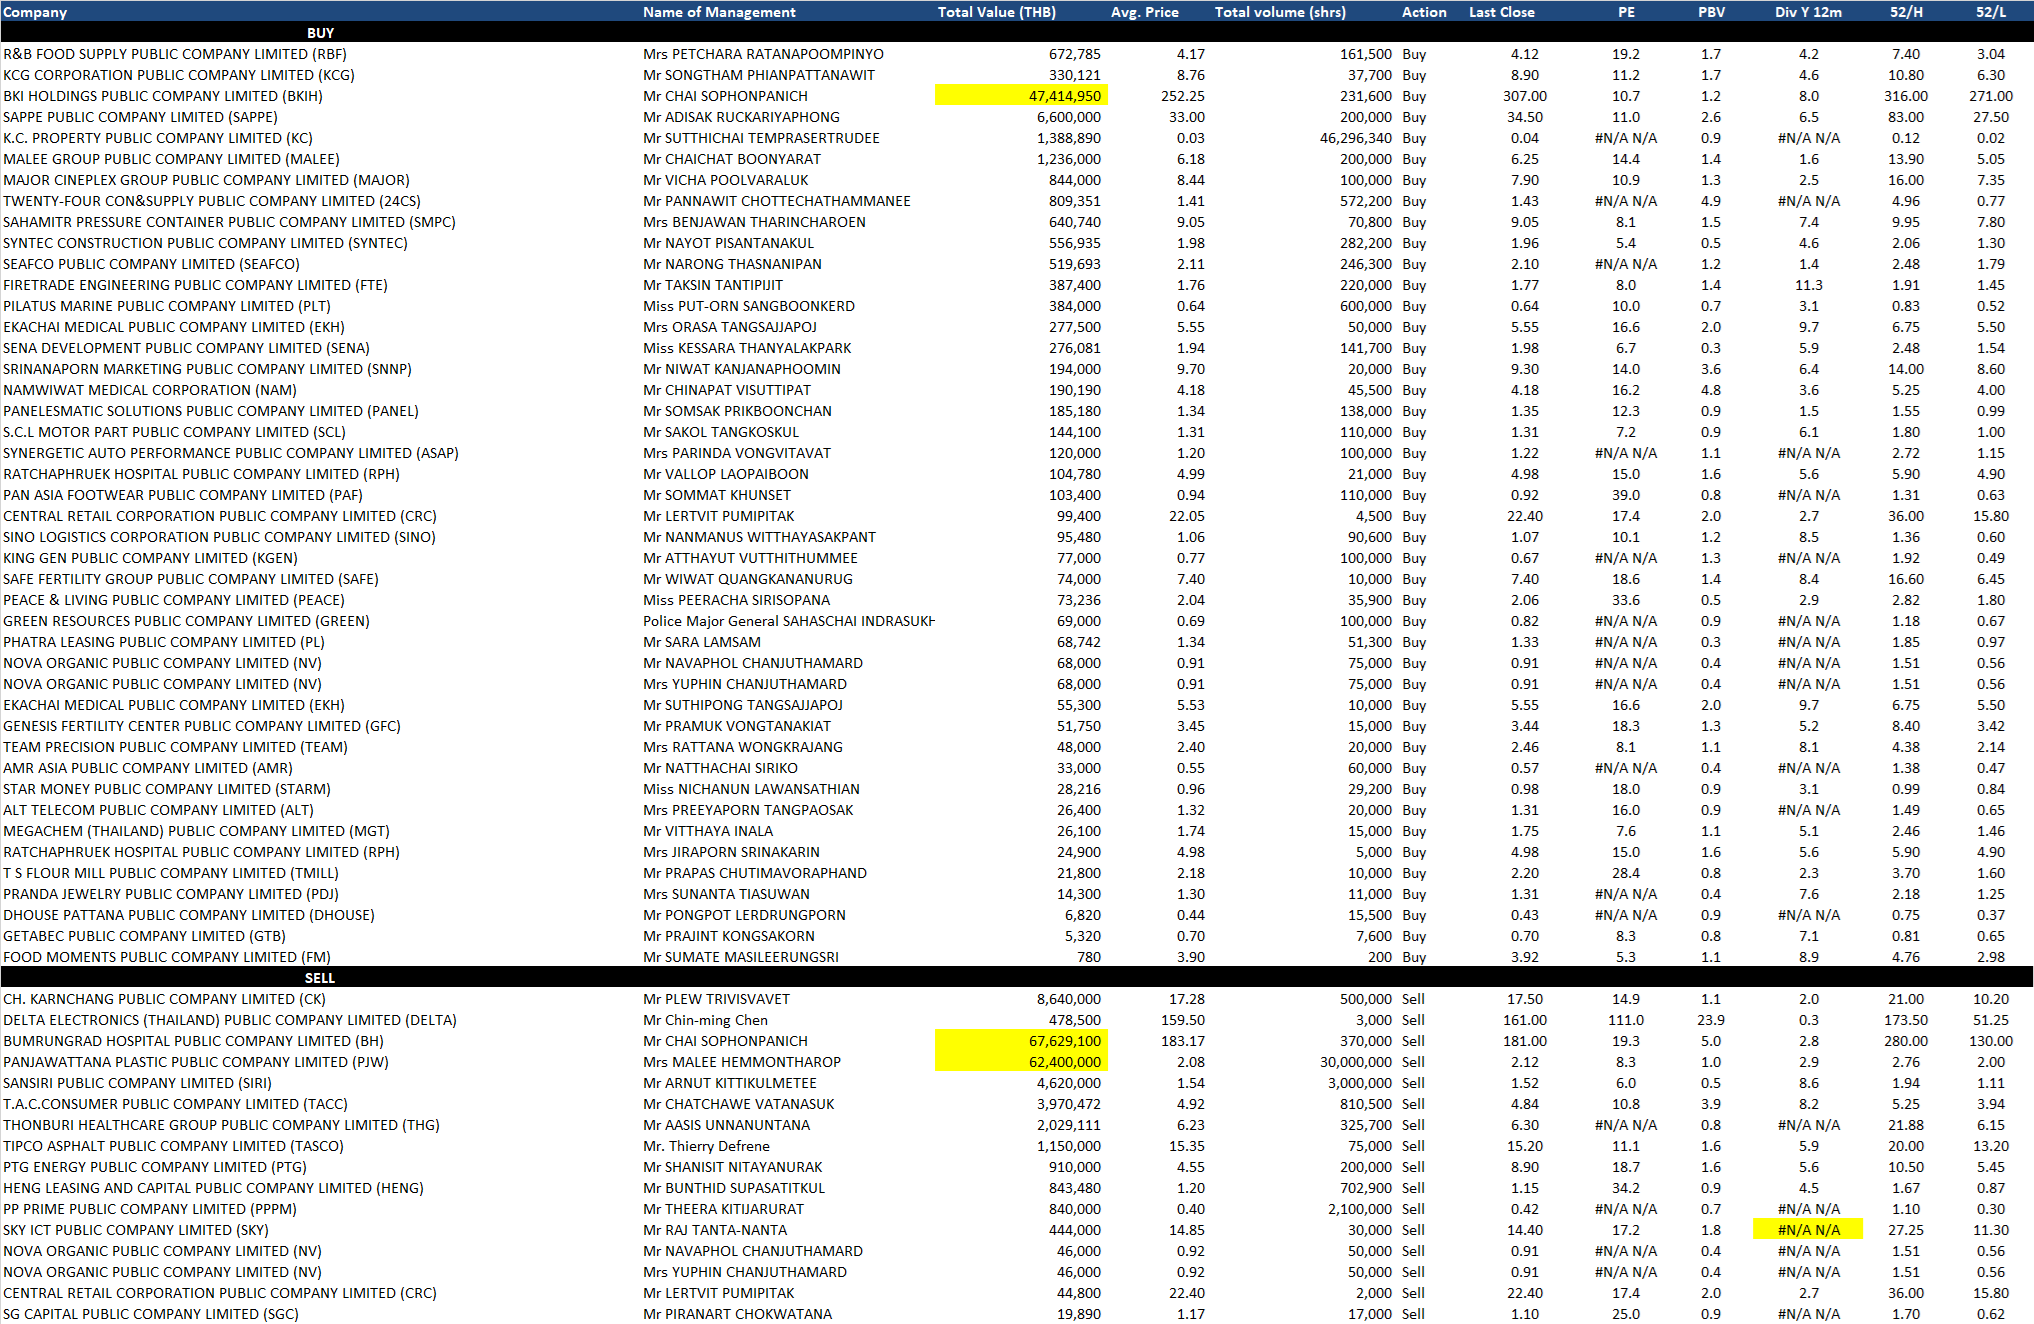Screen dimensions: 2034x1324
Task: Click the BUY section header row
Action: [320, 33]
